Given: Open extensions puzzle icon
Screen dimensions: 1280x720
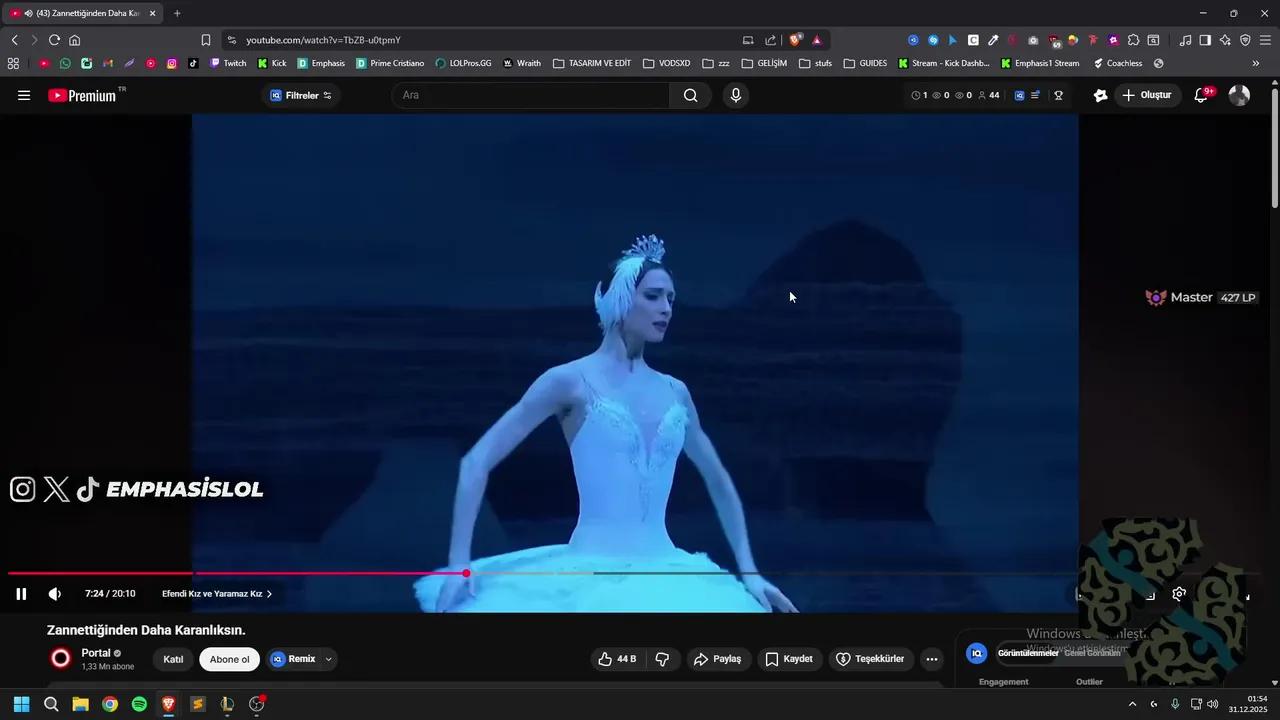Looking at the screenshot, I should point(1133,40).
